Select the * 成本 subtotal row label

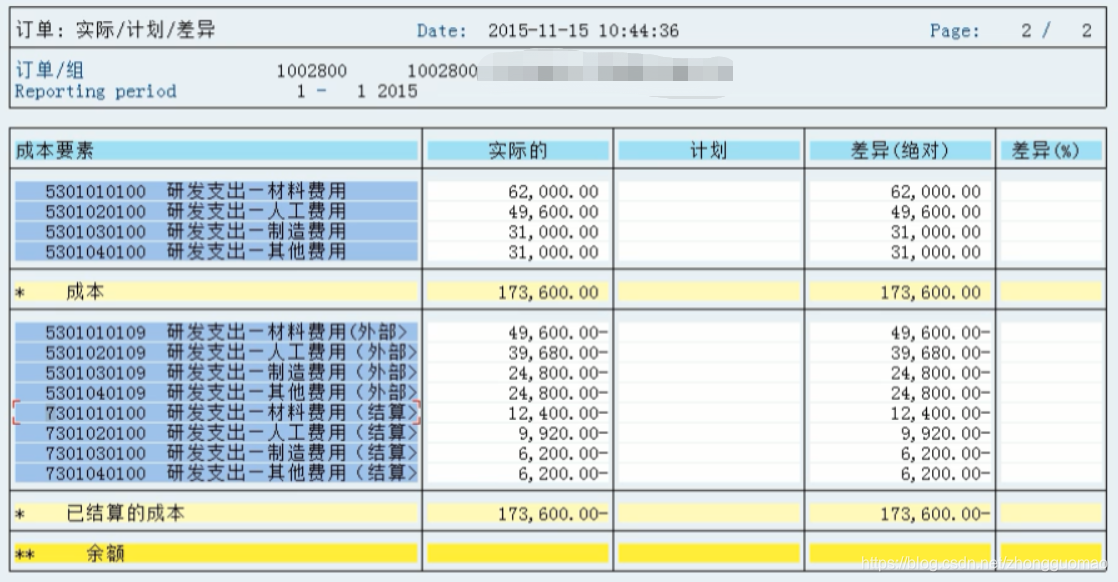pyautogui.click(x=216, y=292)
